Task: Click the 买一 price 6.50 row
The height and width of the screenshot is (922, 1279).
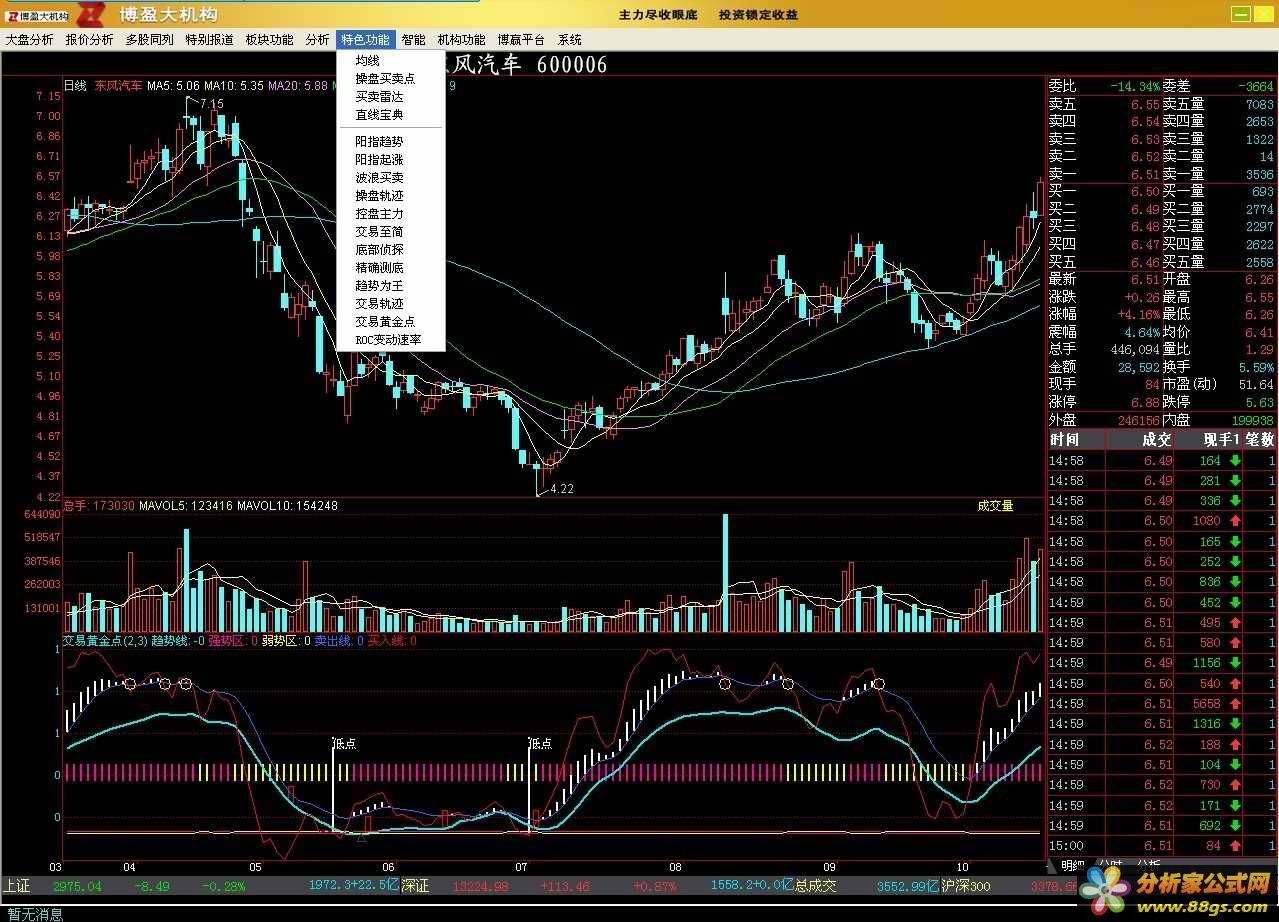Action: (x=1161, y=192)
